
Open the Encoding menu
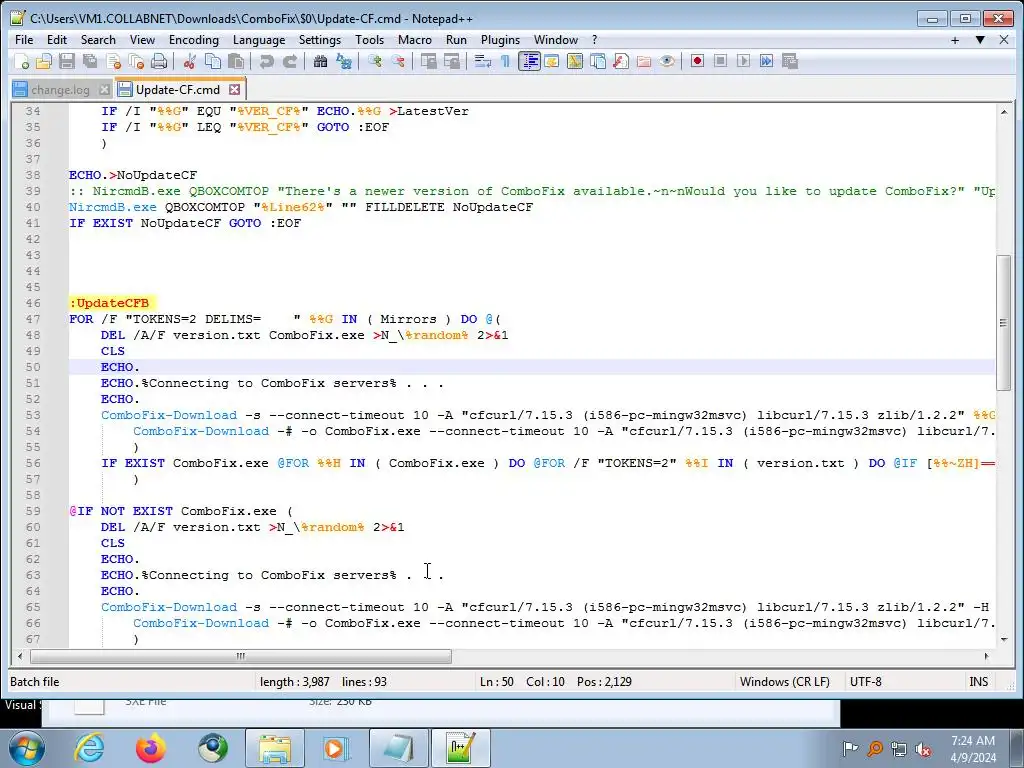194,40
